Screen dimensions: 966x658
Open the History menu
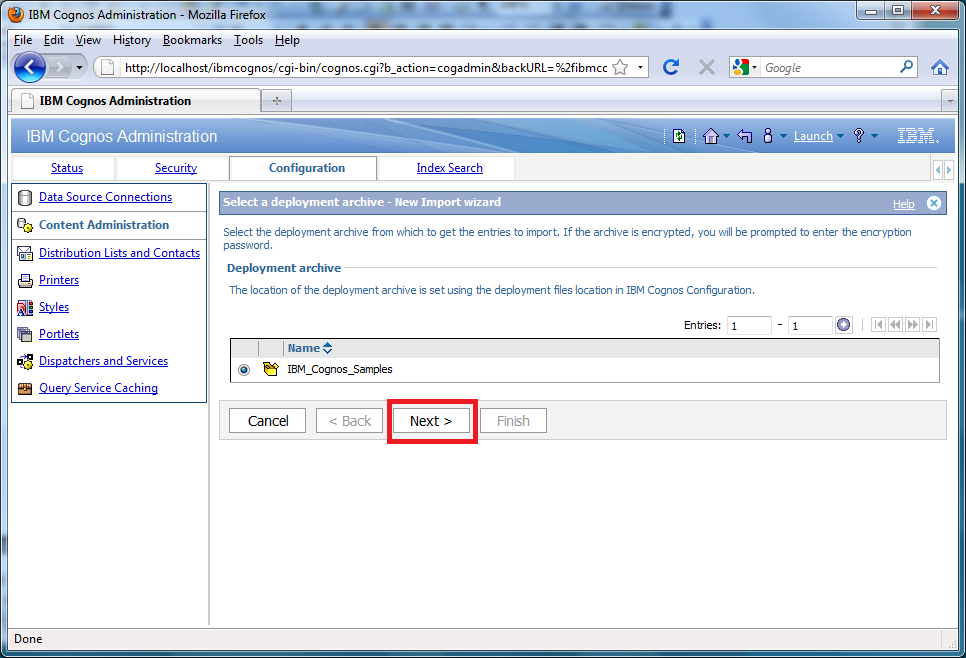pos(132,40)
